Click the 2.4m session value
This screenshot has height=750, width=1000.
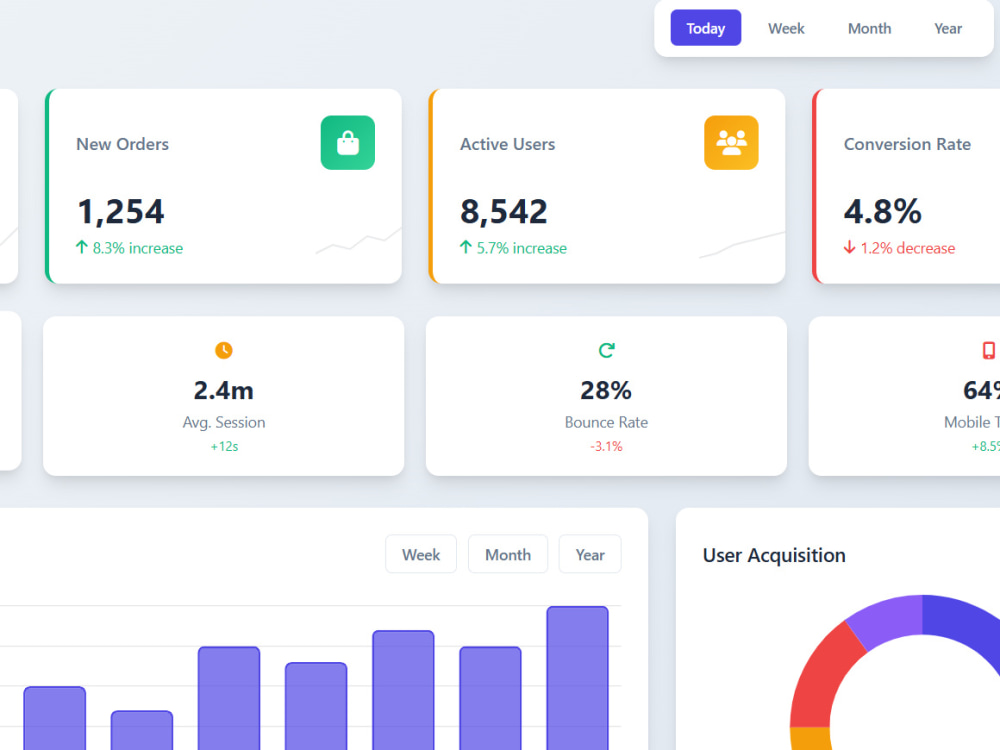point(224,390)
